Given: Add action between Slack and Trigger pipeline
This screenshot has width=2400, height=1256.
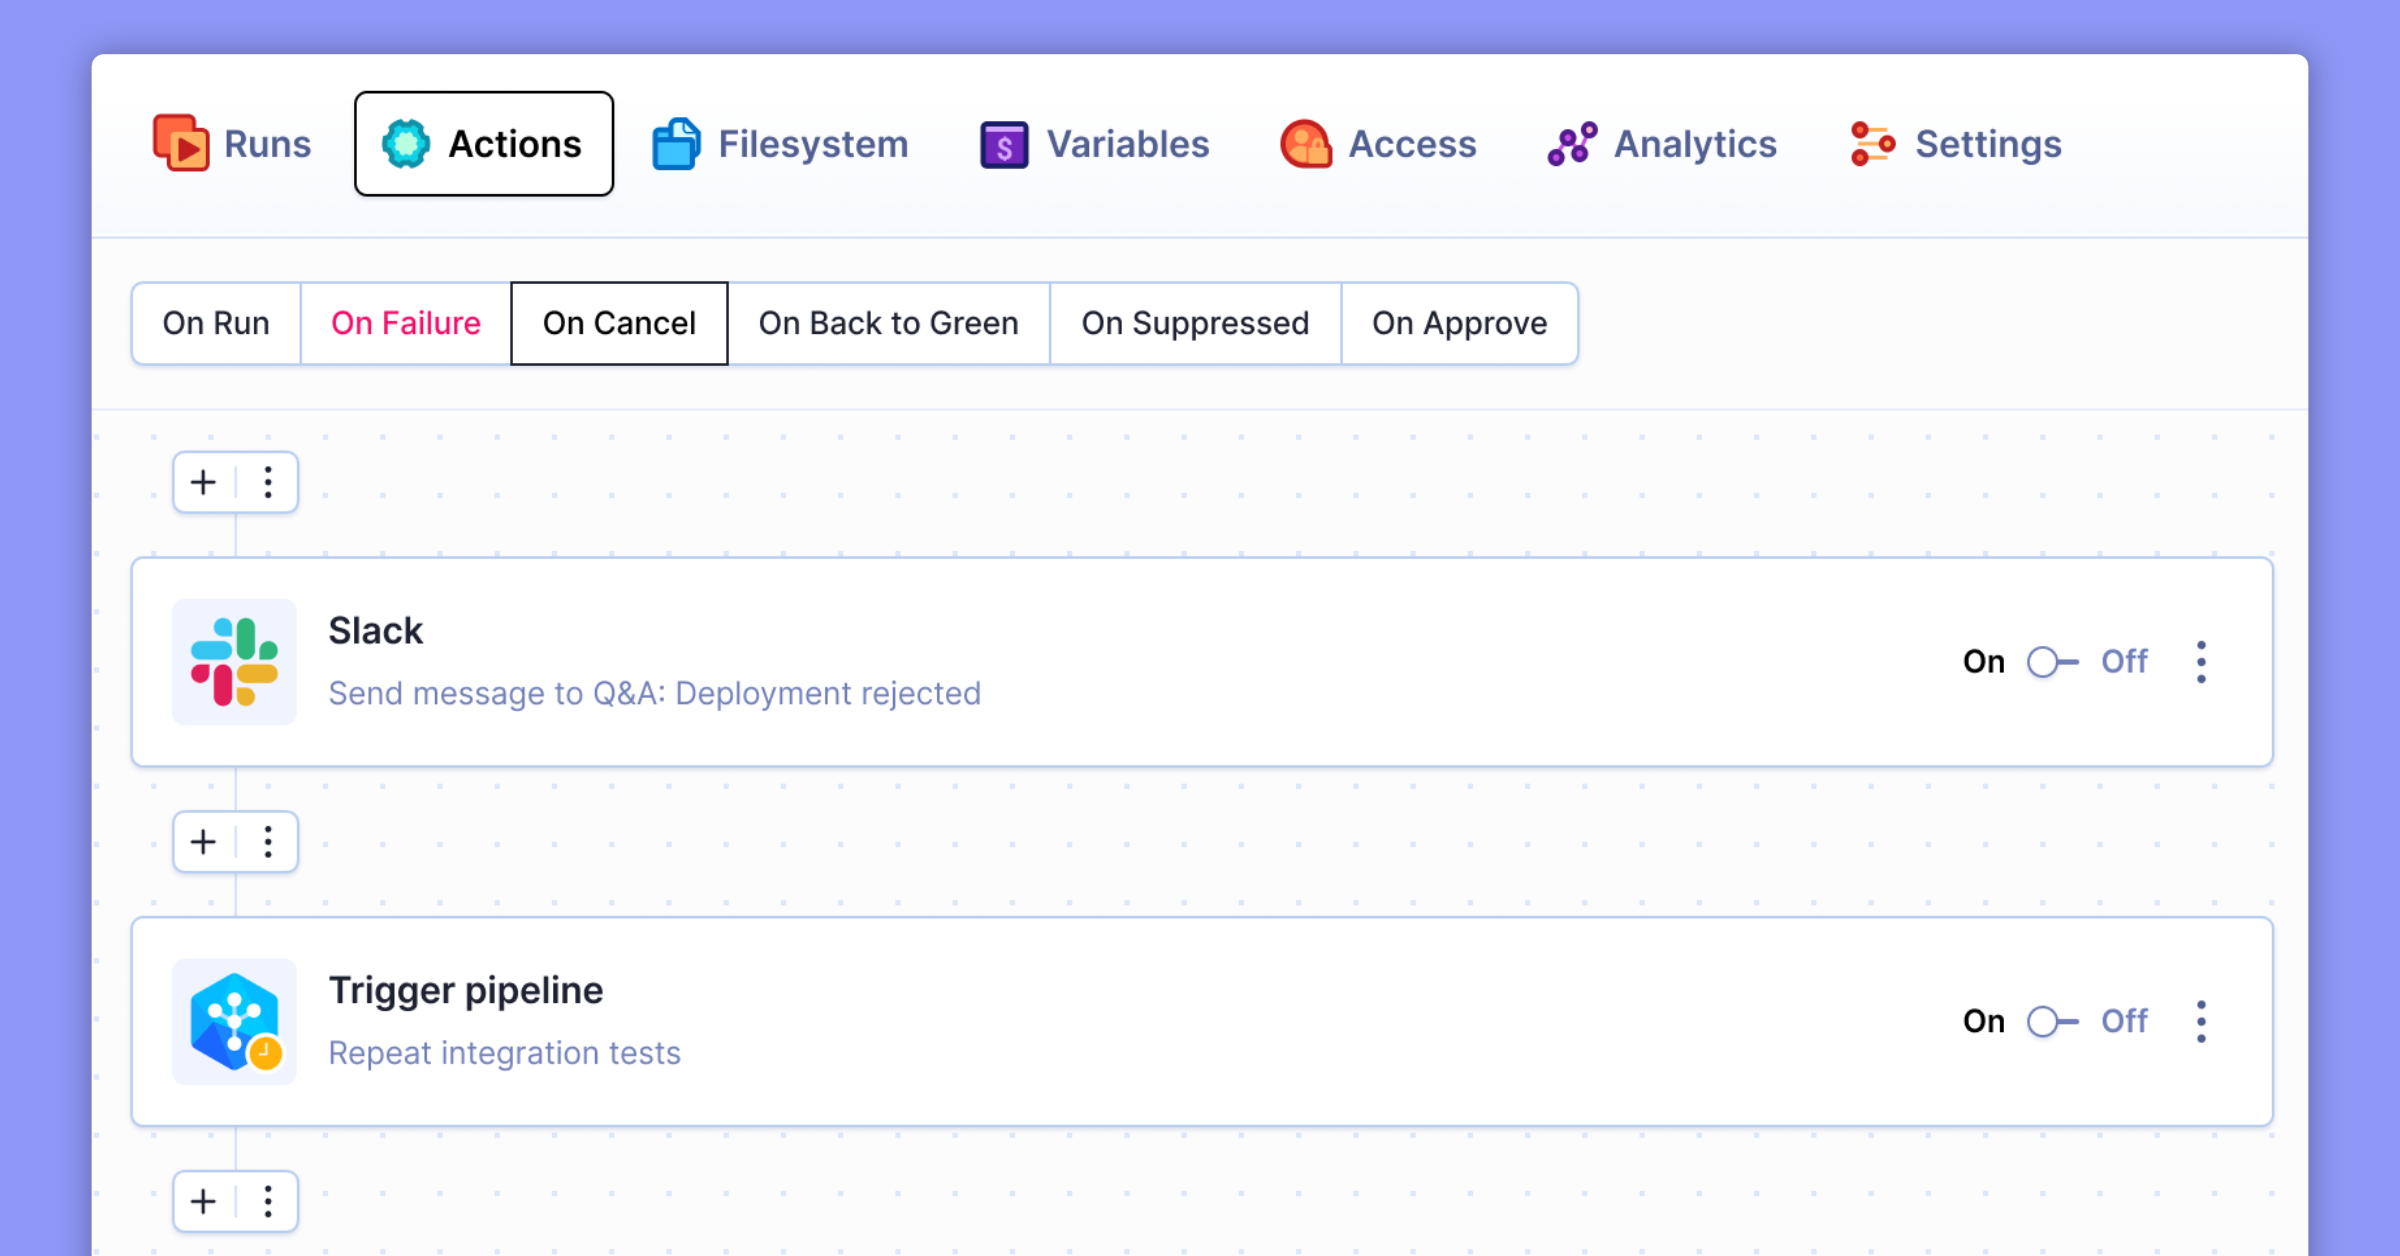Looking at the screenshot, I should point(203,842).
